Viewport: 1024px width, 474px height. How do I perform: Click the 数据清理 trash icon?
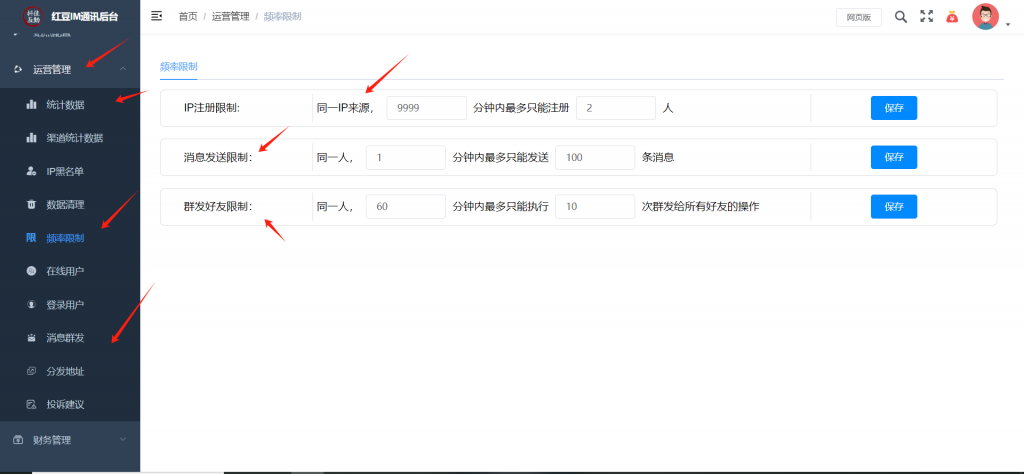click(31, 204)
